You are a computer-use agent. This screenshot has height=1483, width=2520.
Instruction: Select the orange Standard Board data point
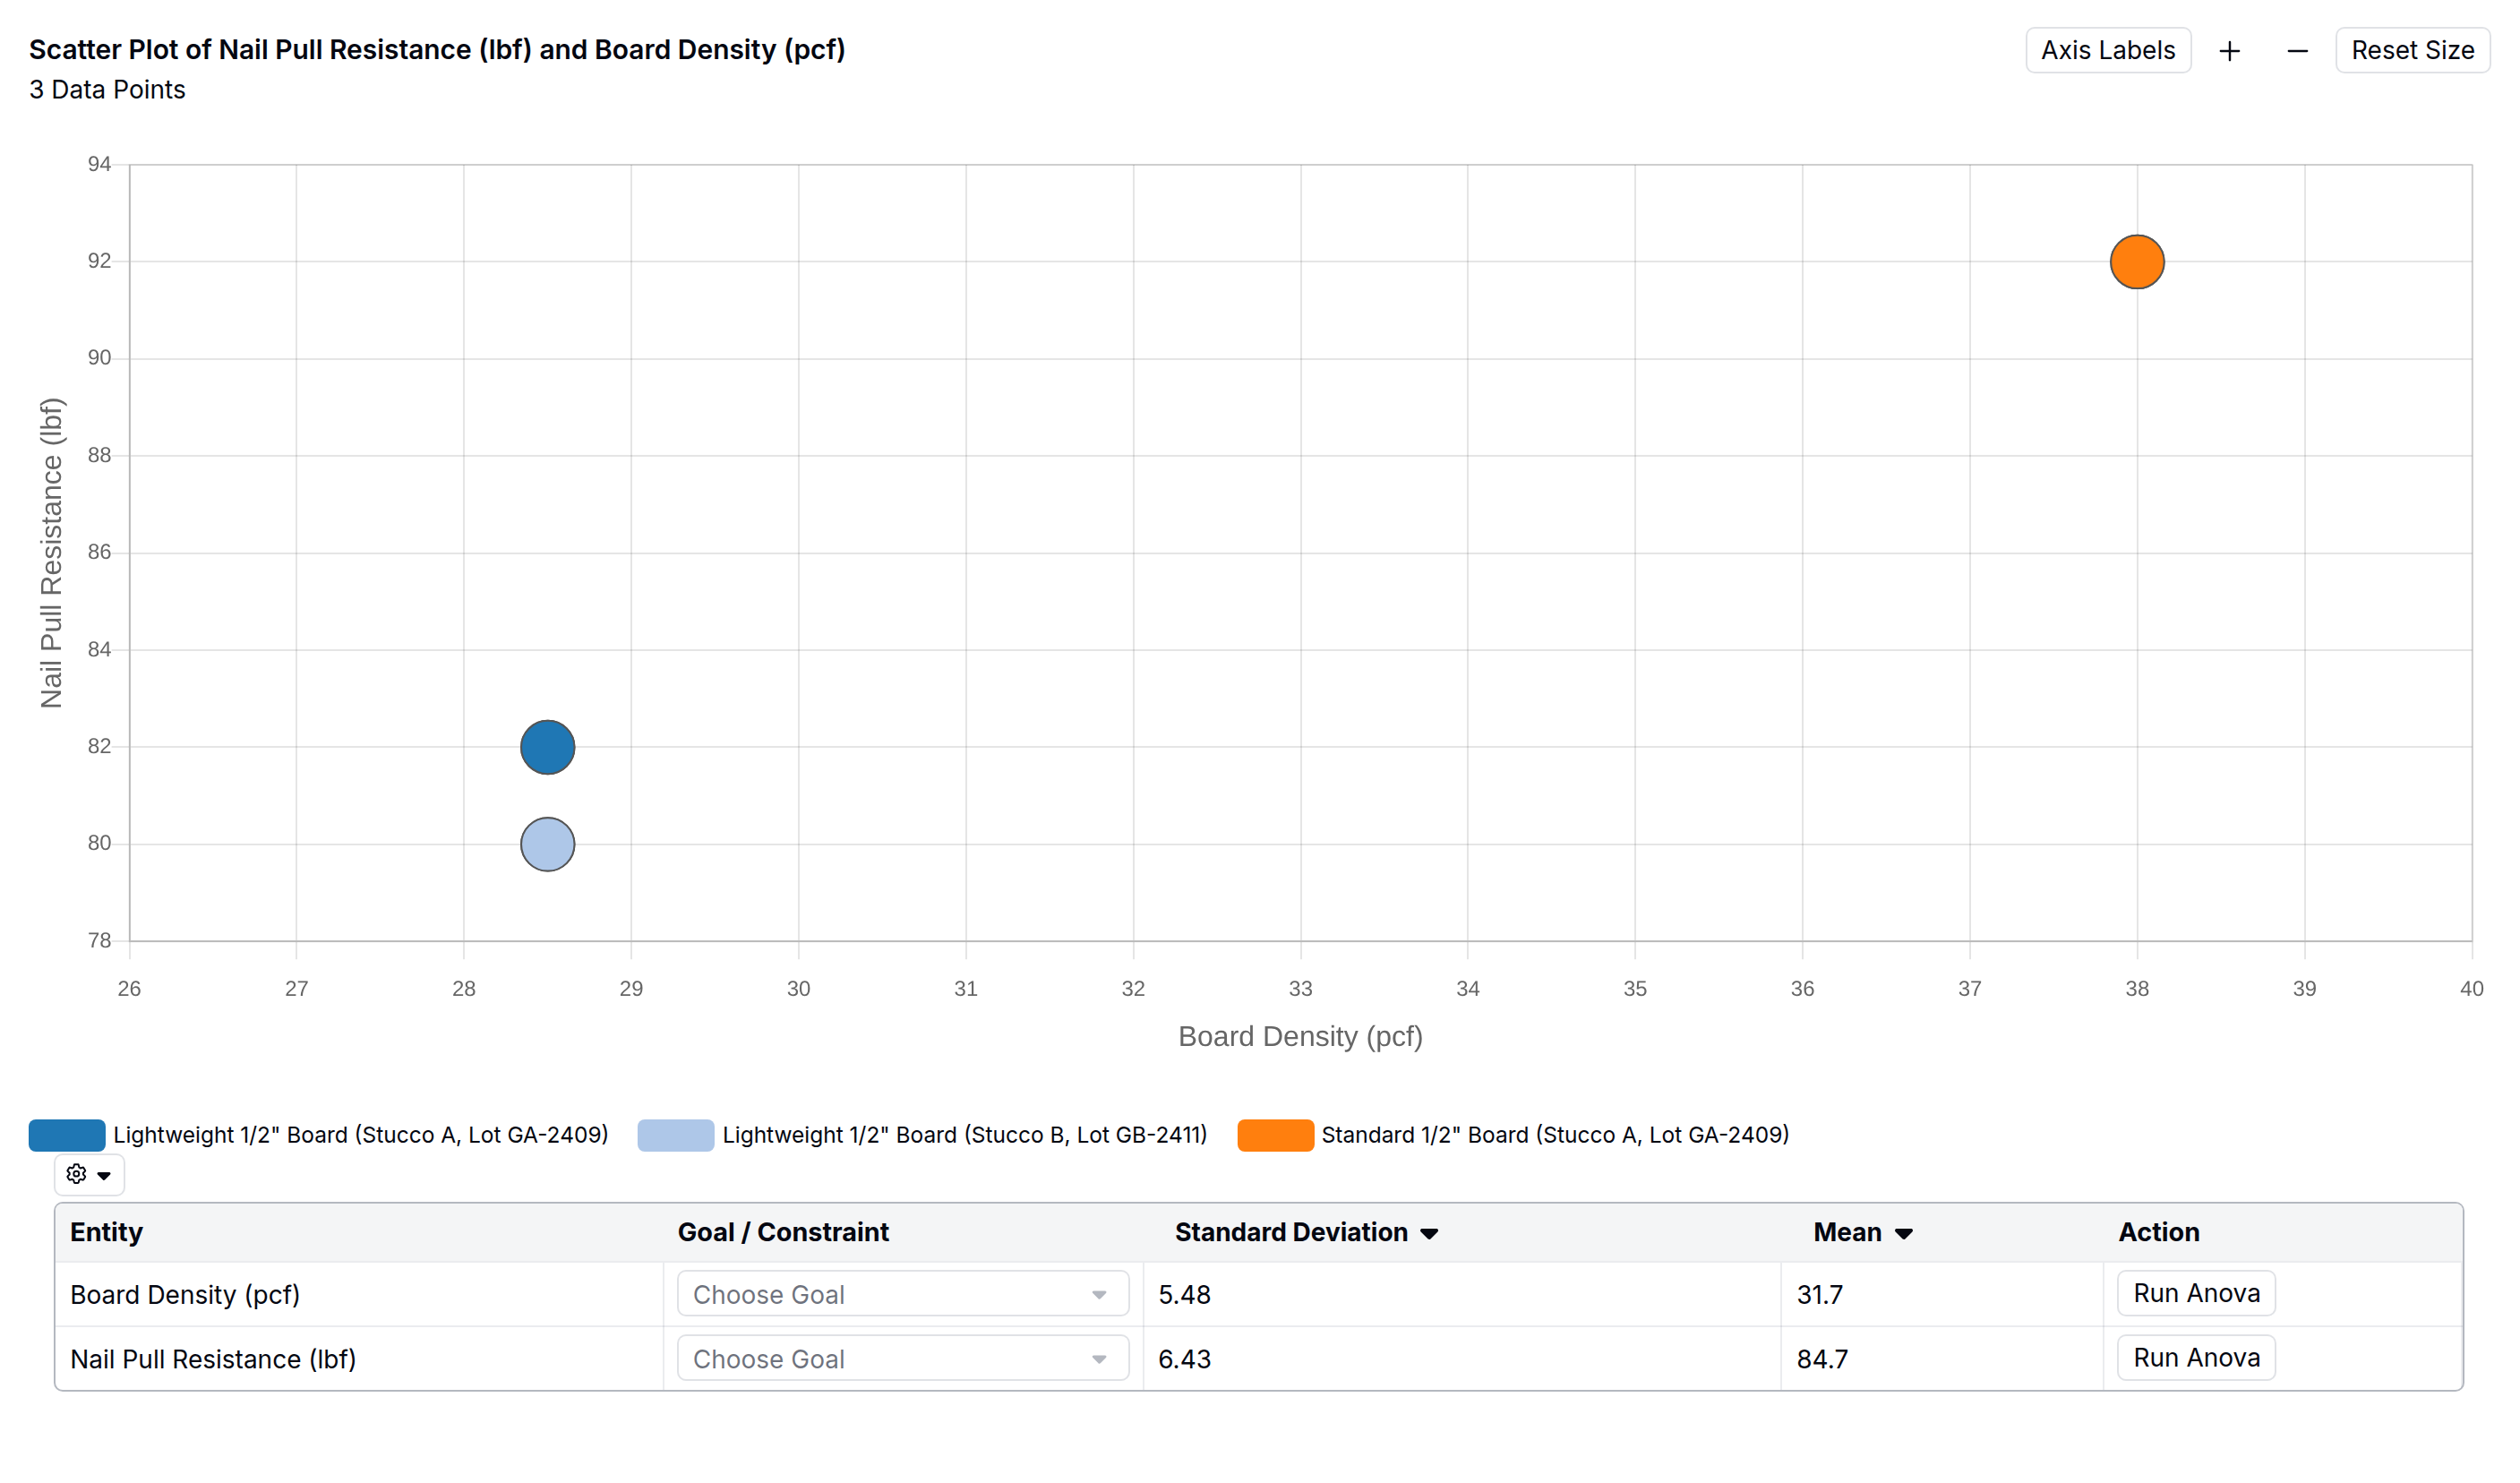click(2137, 262)
